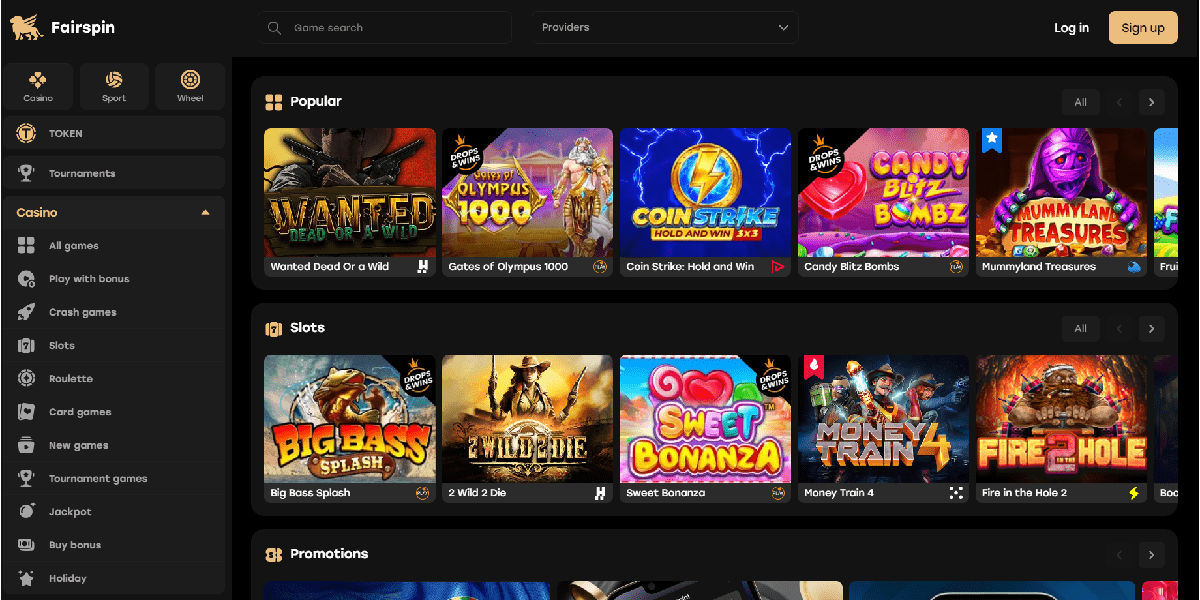Open the Sport section icon

click(x=114, y=80)
